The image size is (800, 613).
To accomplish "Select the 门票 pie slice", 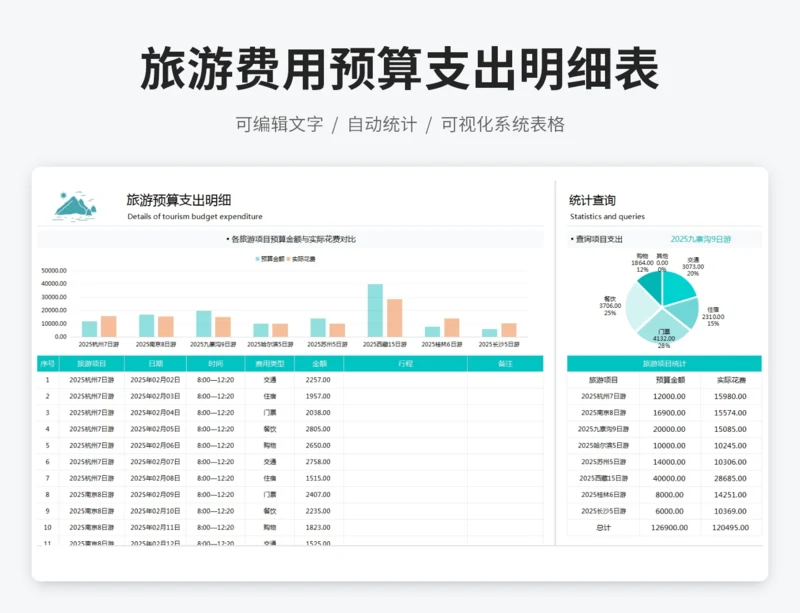I will (662, 327).
